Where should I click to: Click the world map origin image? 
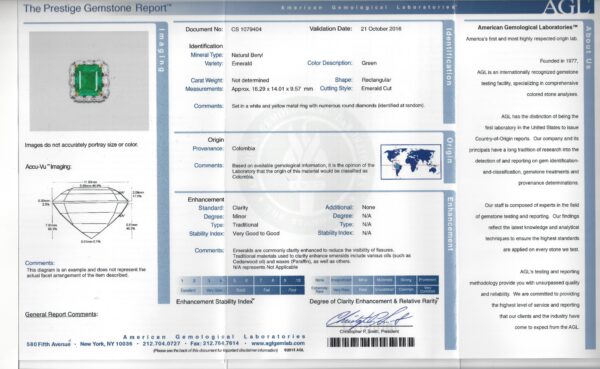[411, 162]
